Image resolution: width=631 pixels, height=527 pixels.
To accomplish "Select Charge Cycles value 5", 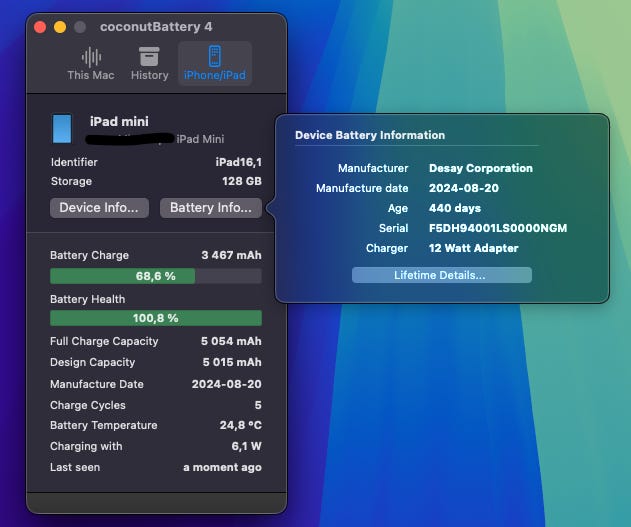I will pyautogui.click(x=258, y=405).
